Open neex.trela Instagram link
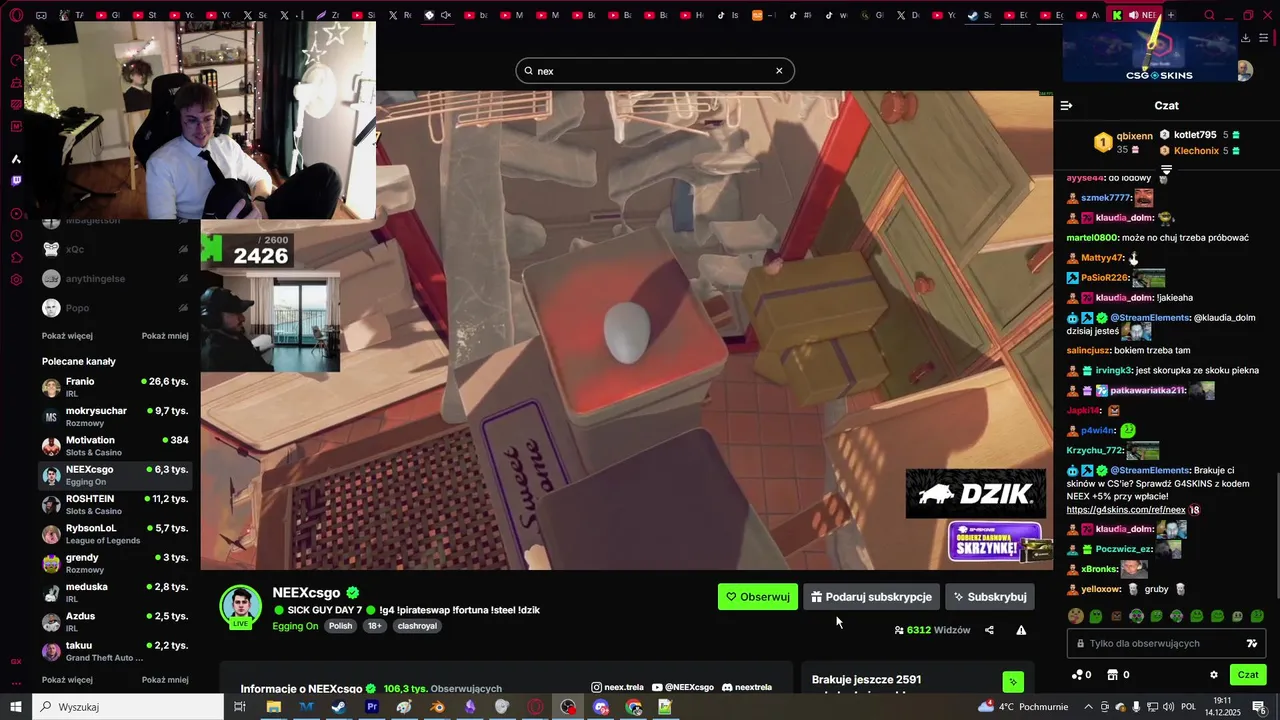The image size is (1280, 720). click(618, 688)
